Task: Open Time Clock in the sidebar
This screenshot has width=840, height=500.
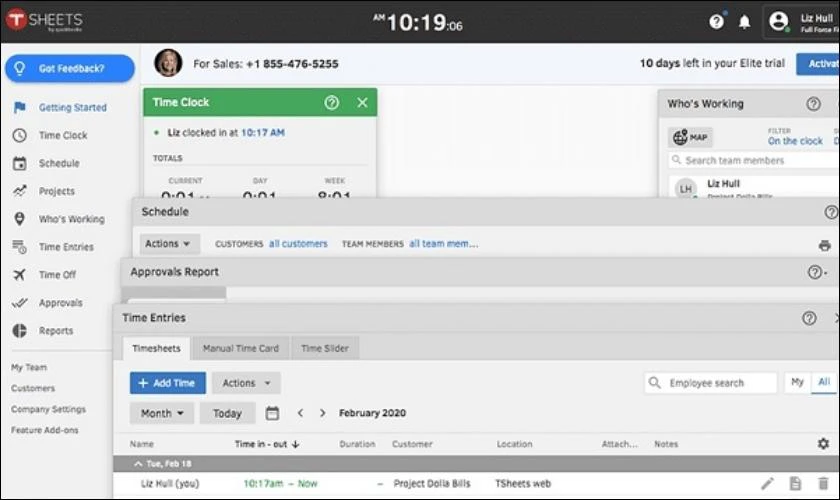Action: click(63, 135)
